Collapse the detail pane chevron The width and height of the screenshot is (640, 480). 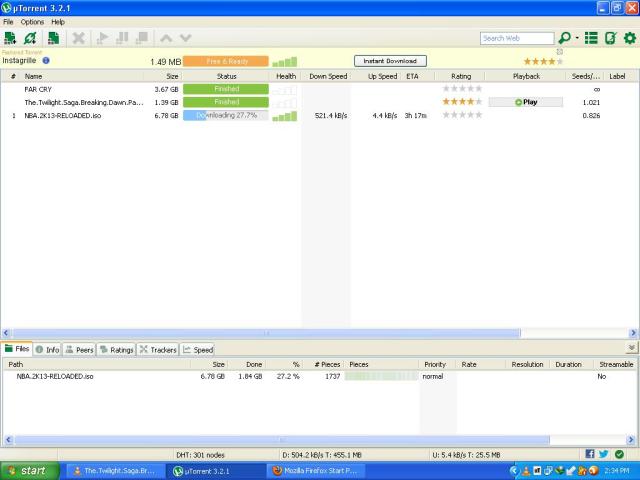pyautogui.click(x=631, y=348)
